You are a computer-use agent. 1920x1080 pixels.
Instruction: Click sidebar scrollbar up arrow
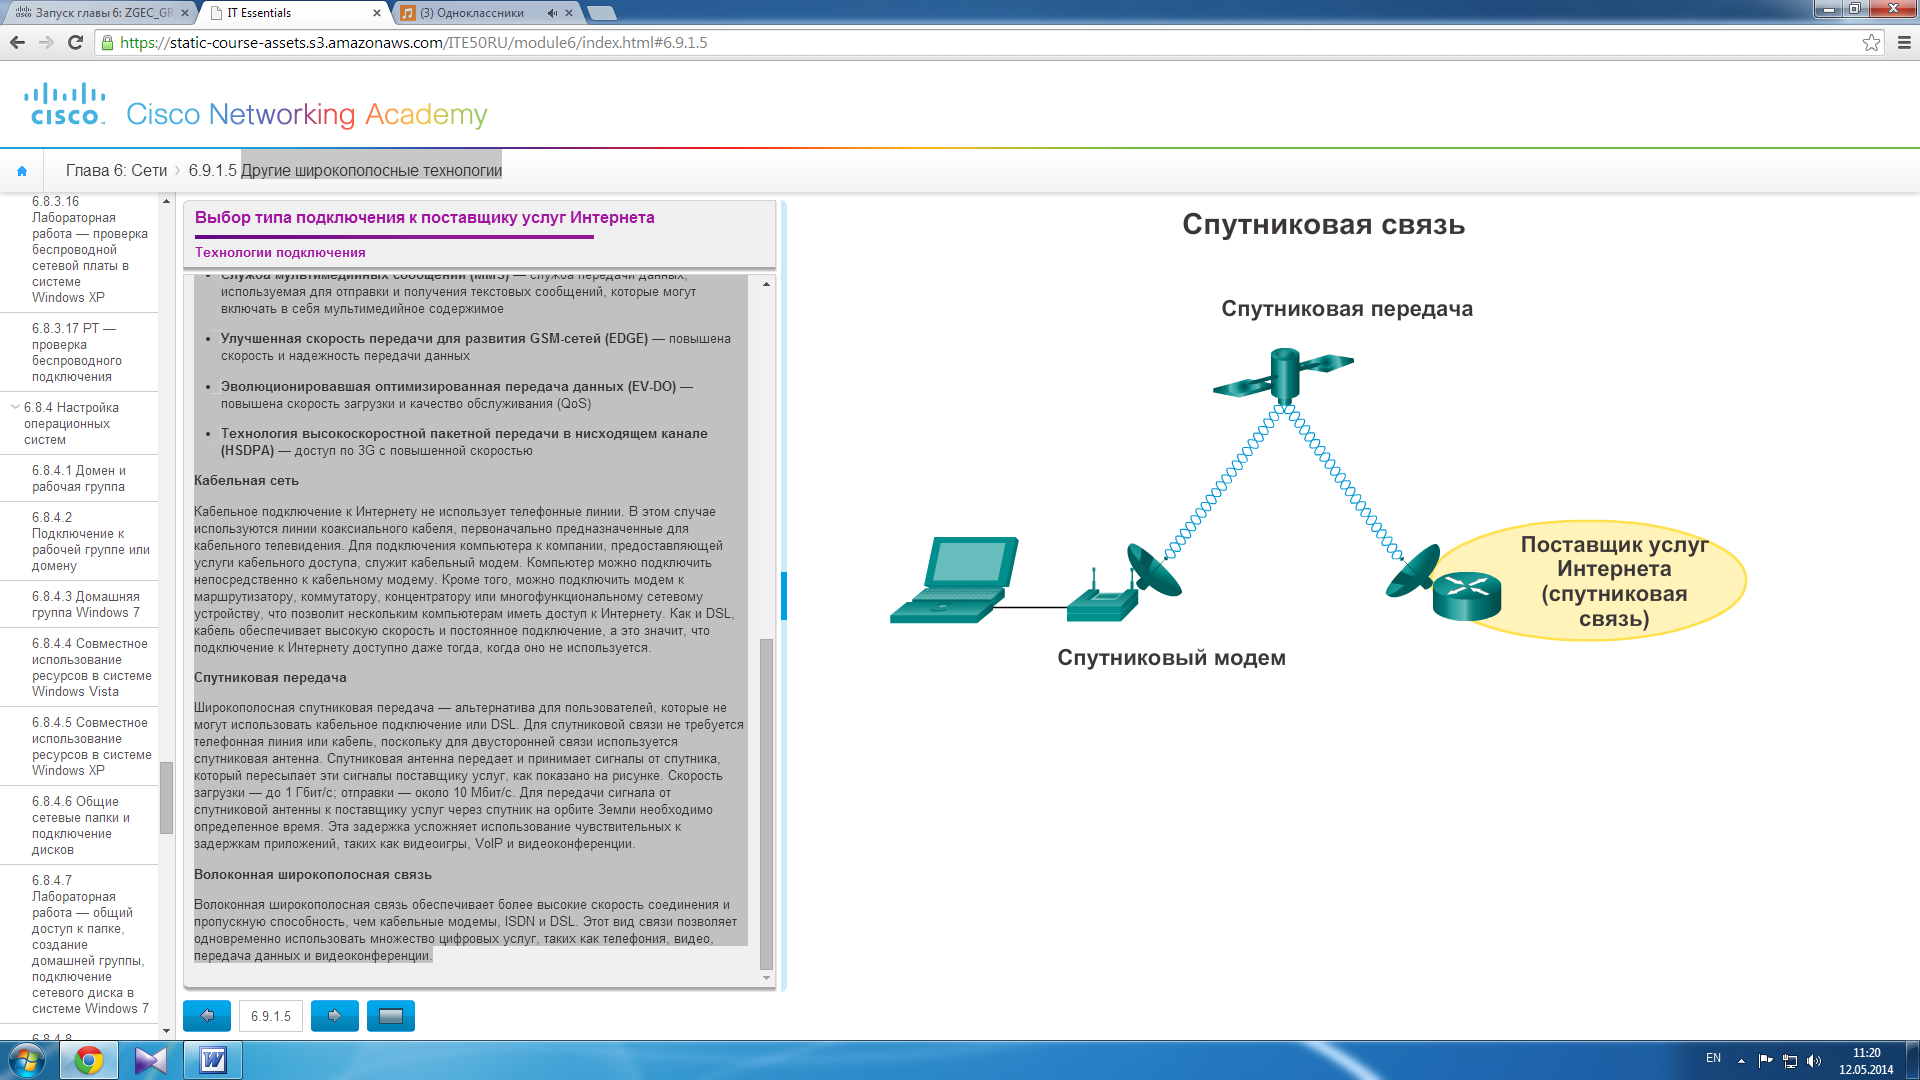(x=166, y=201)
